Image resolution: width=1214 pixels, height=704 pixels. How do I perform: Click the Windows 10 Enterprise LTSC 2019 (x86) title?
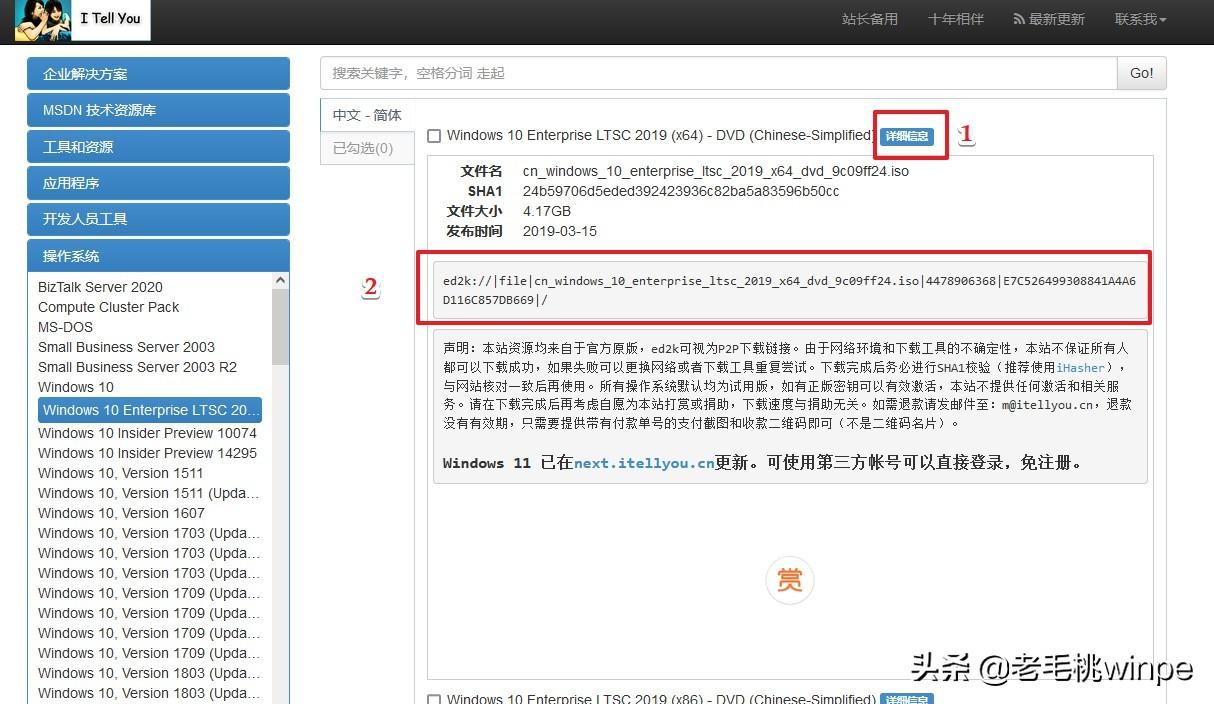(x=661, y=699)
